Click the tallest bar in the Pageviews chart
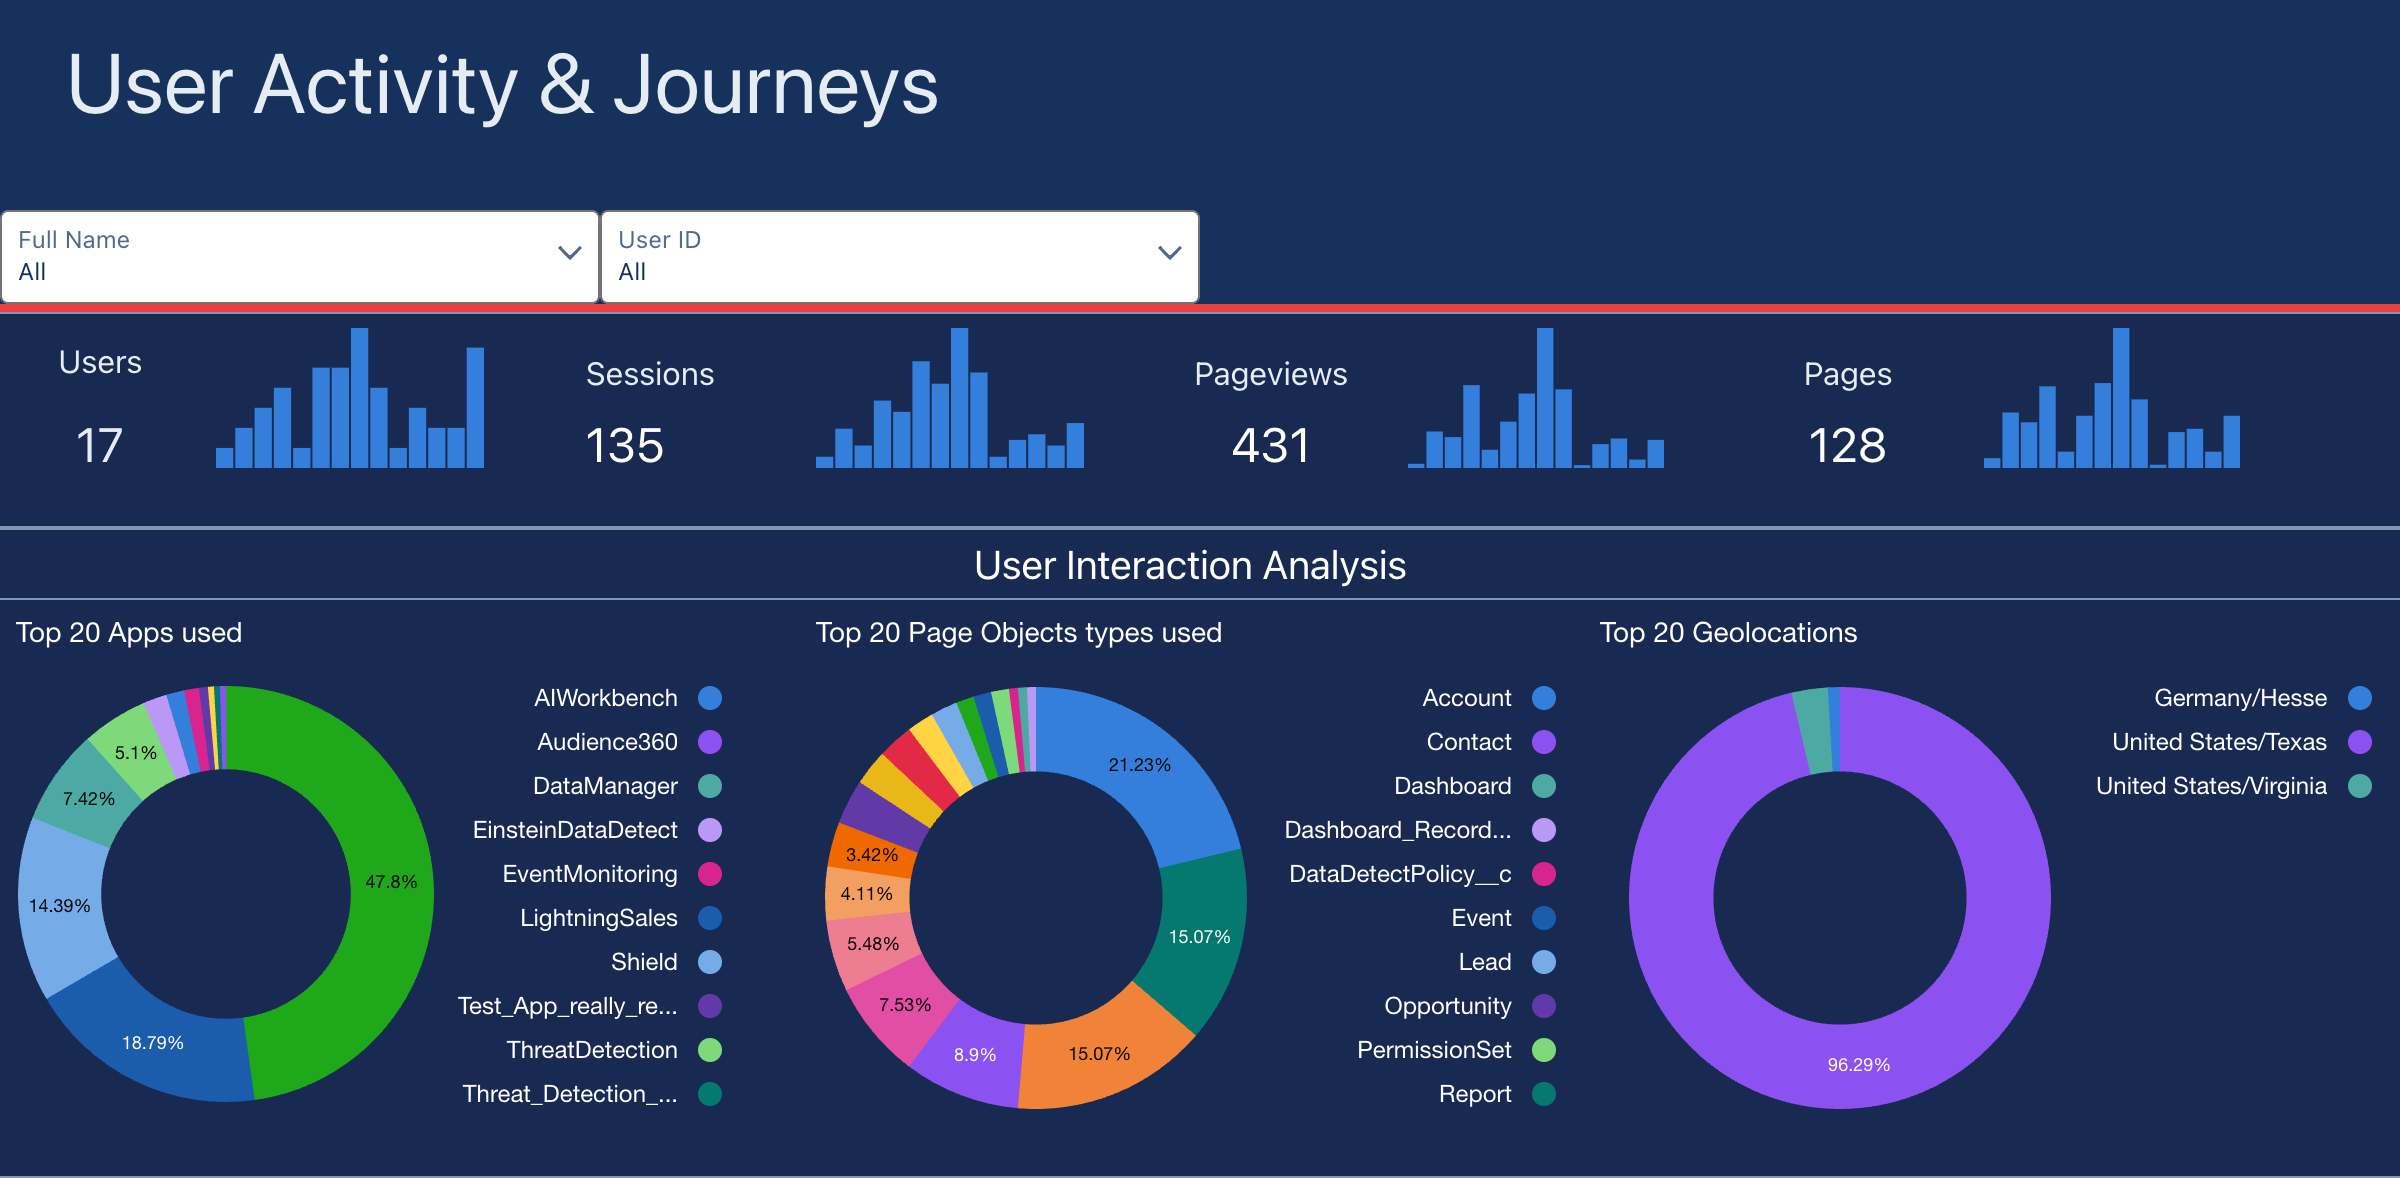The image size is (2400, 1178). point(1545,398)
